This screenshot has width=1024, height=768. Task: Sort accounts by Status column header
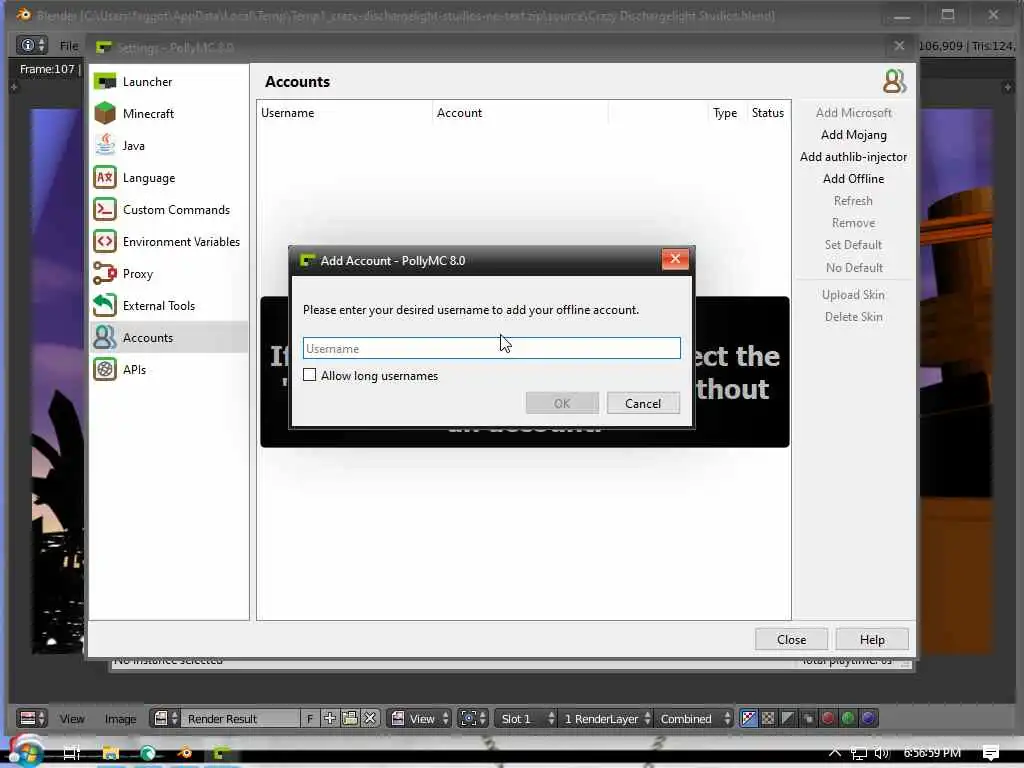point(768,112)
